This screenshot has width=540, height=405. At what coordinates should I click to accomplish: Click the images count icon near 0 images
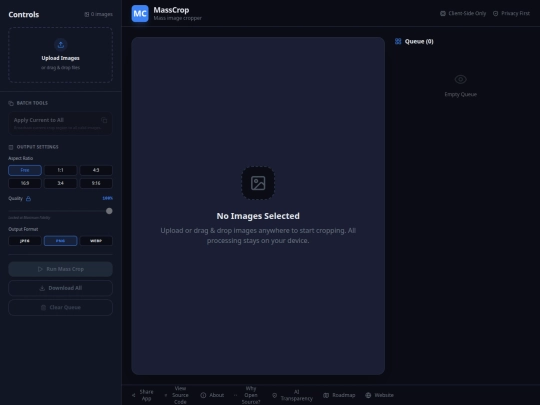87,14
